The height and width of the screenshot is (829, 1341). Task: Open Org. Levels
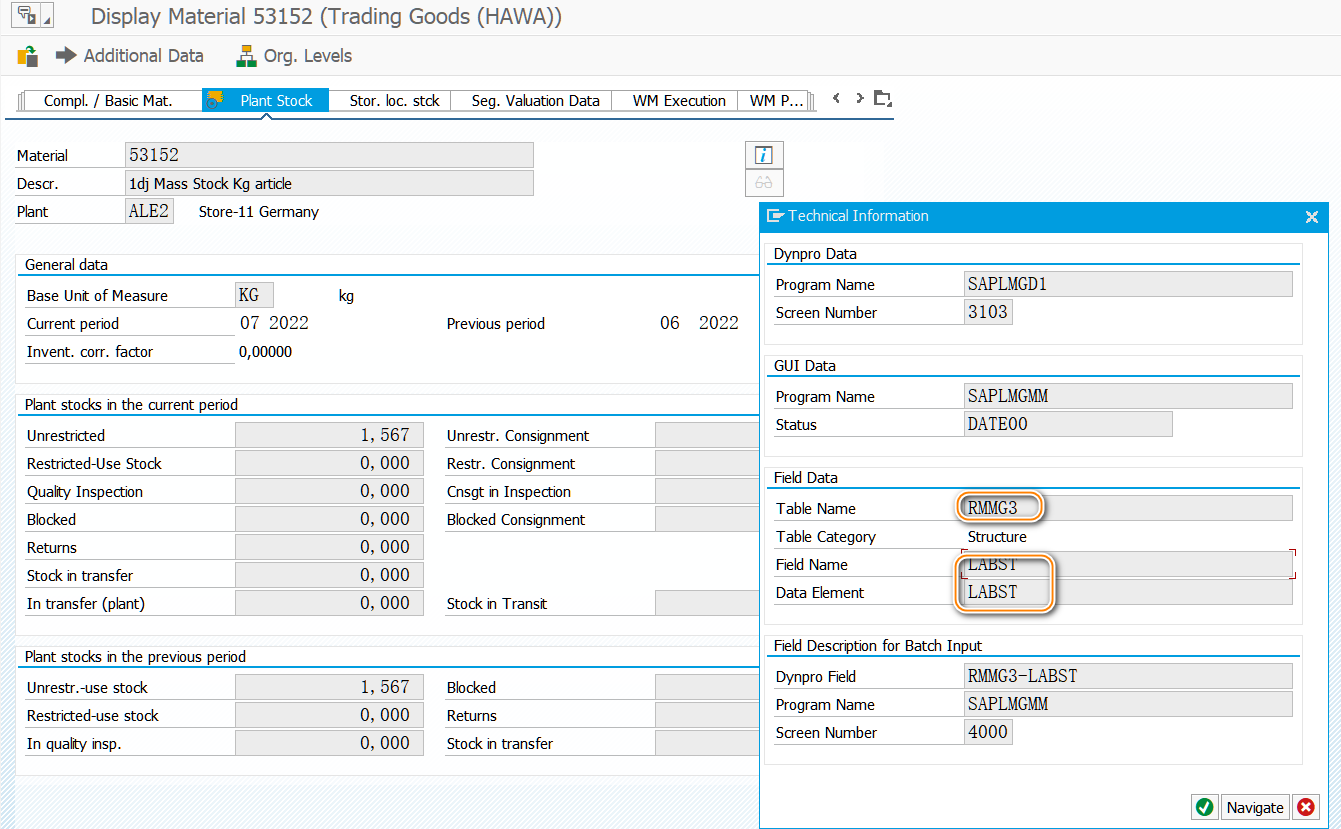pos(294,56)
